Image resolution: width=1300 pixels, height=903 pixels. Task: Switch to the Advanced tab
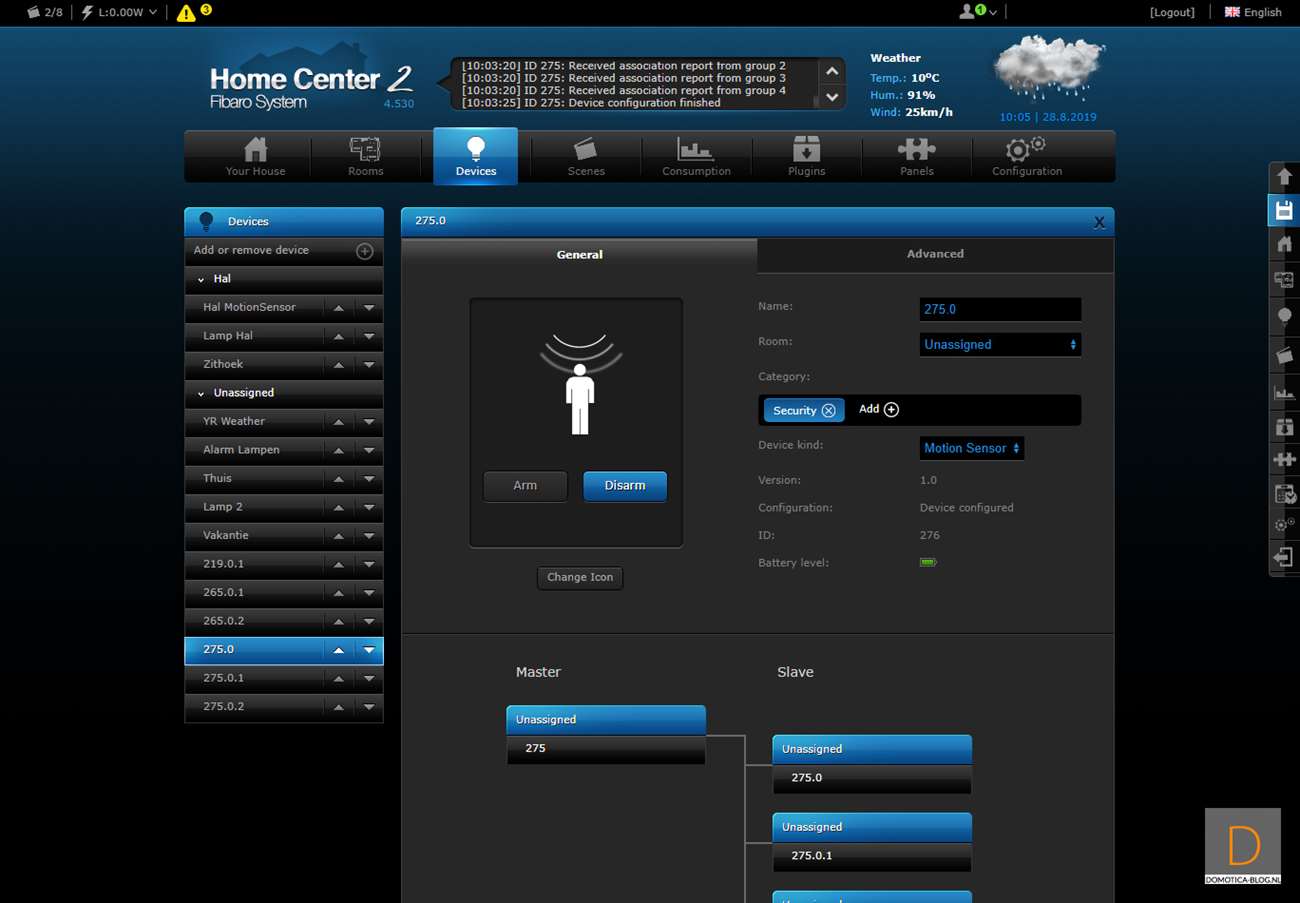pos(935,254)
